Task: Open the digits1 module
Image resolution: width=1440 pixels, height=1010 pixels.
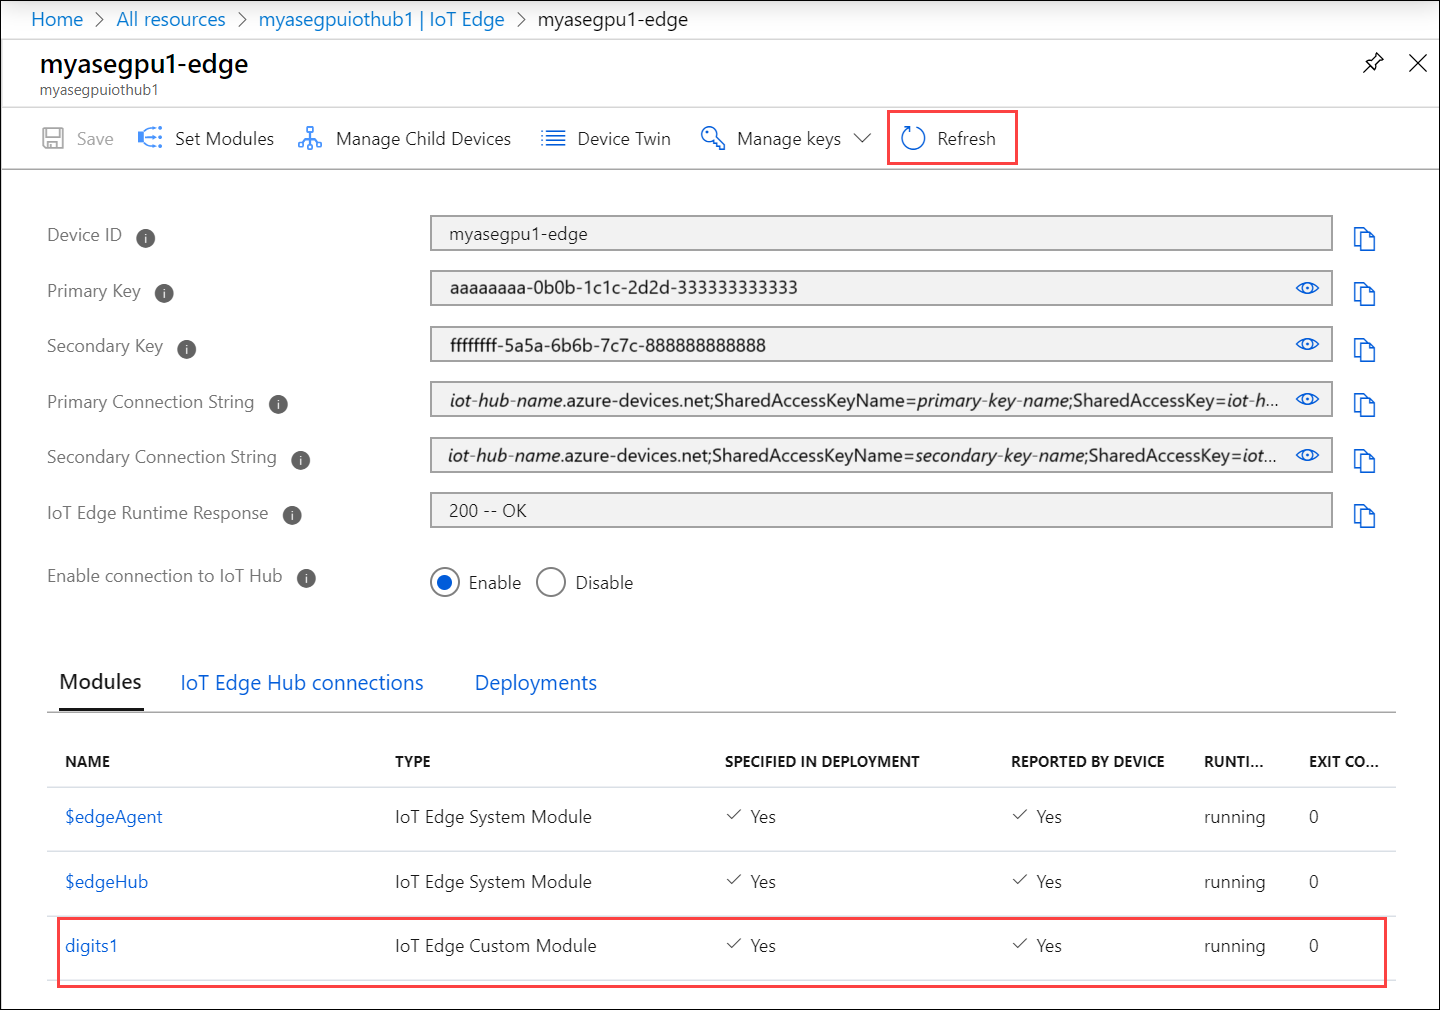Action: point(91,946)
